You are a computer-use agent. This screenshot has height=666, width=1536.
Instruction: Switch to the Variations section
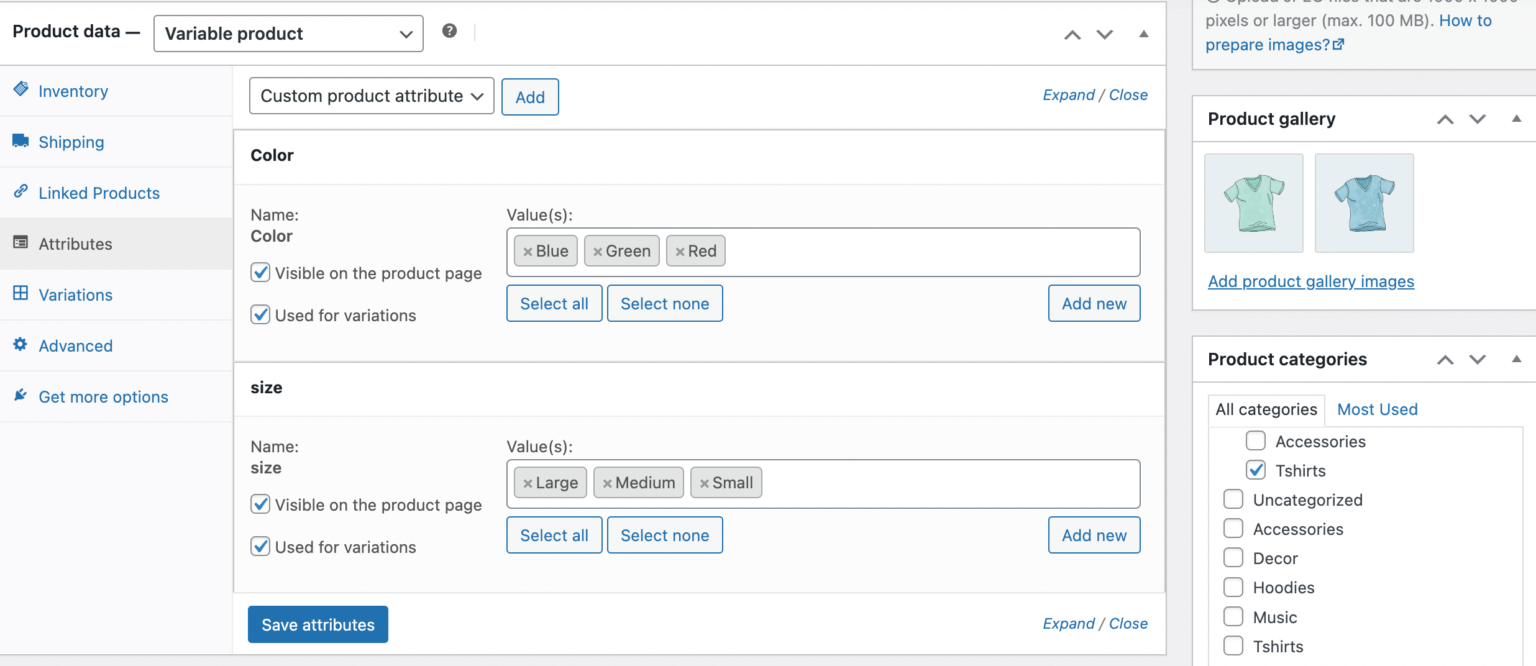(x=75, y=294)
